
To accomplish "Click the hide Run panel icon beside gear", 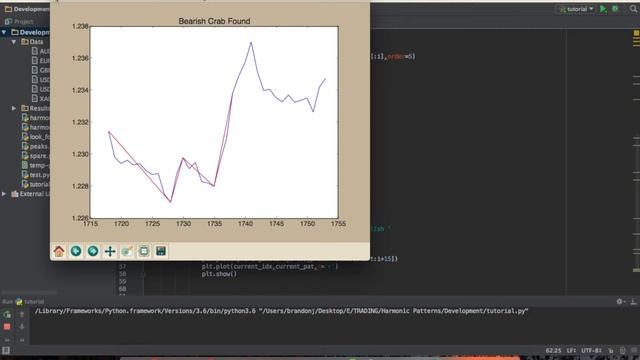I will click(633, 302).
